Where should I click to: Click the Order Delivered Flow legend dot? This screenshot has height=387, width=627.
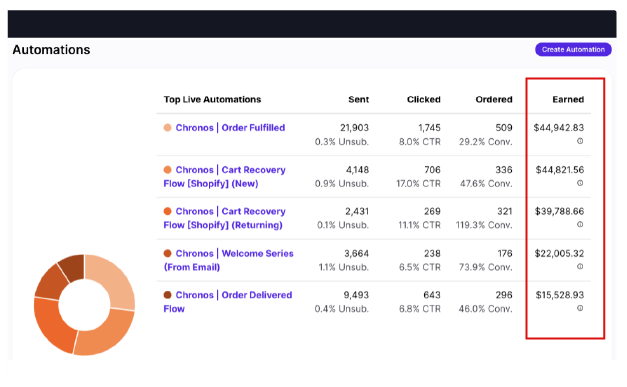point(168,295)
